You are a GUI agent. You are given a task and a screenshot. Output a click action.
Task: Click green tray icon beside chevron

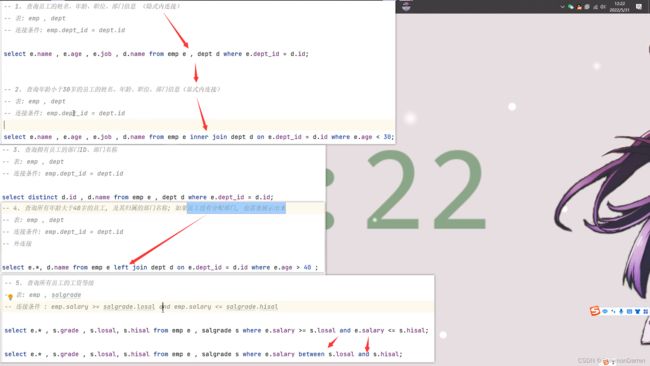click(x=570, y=7)
